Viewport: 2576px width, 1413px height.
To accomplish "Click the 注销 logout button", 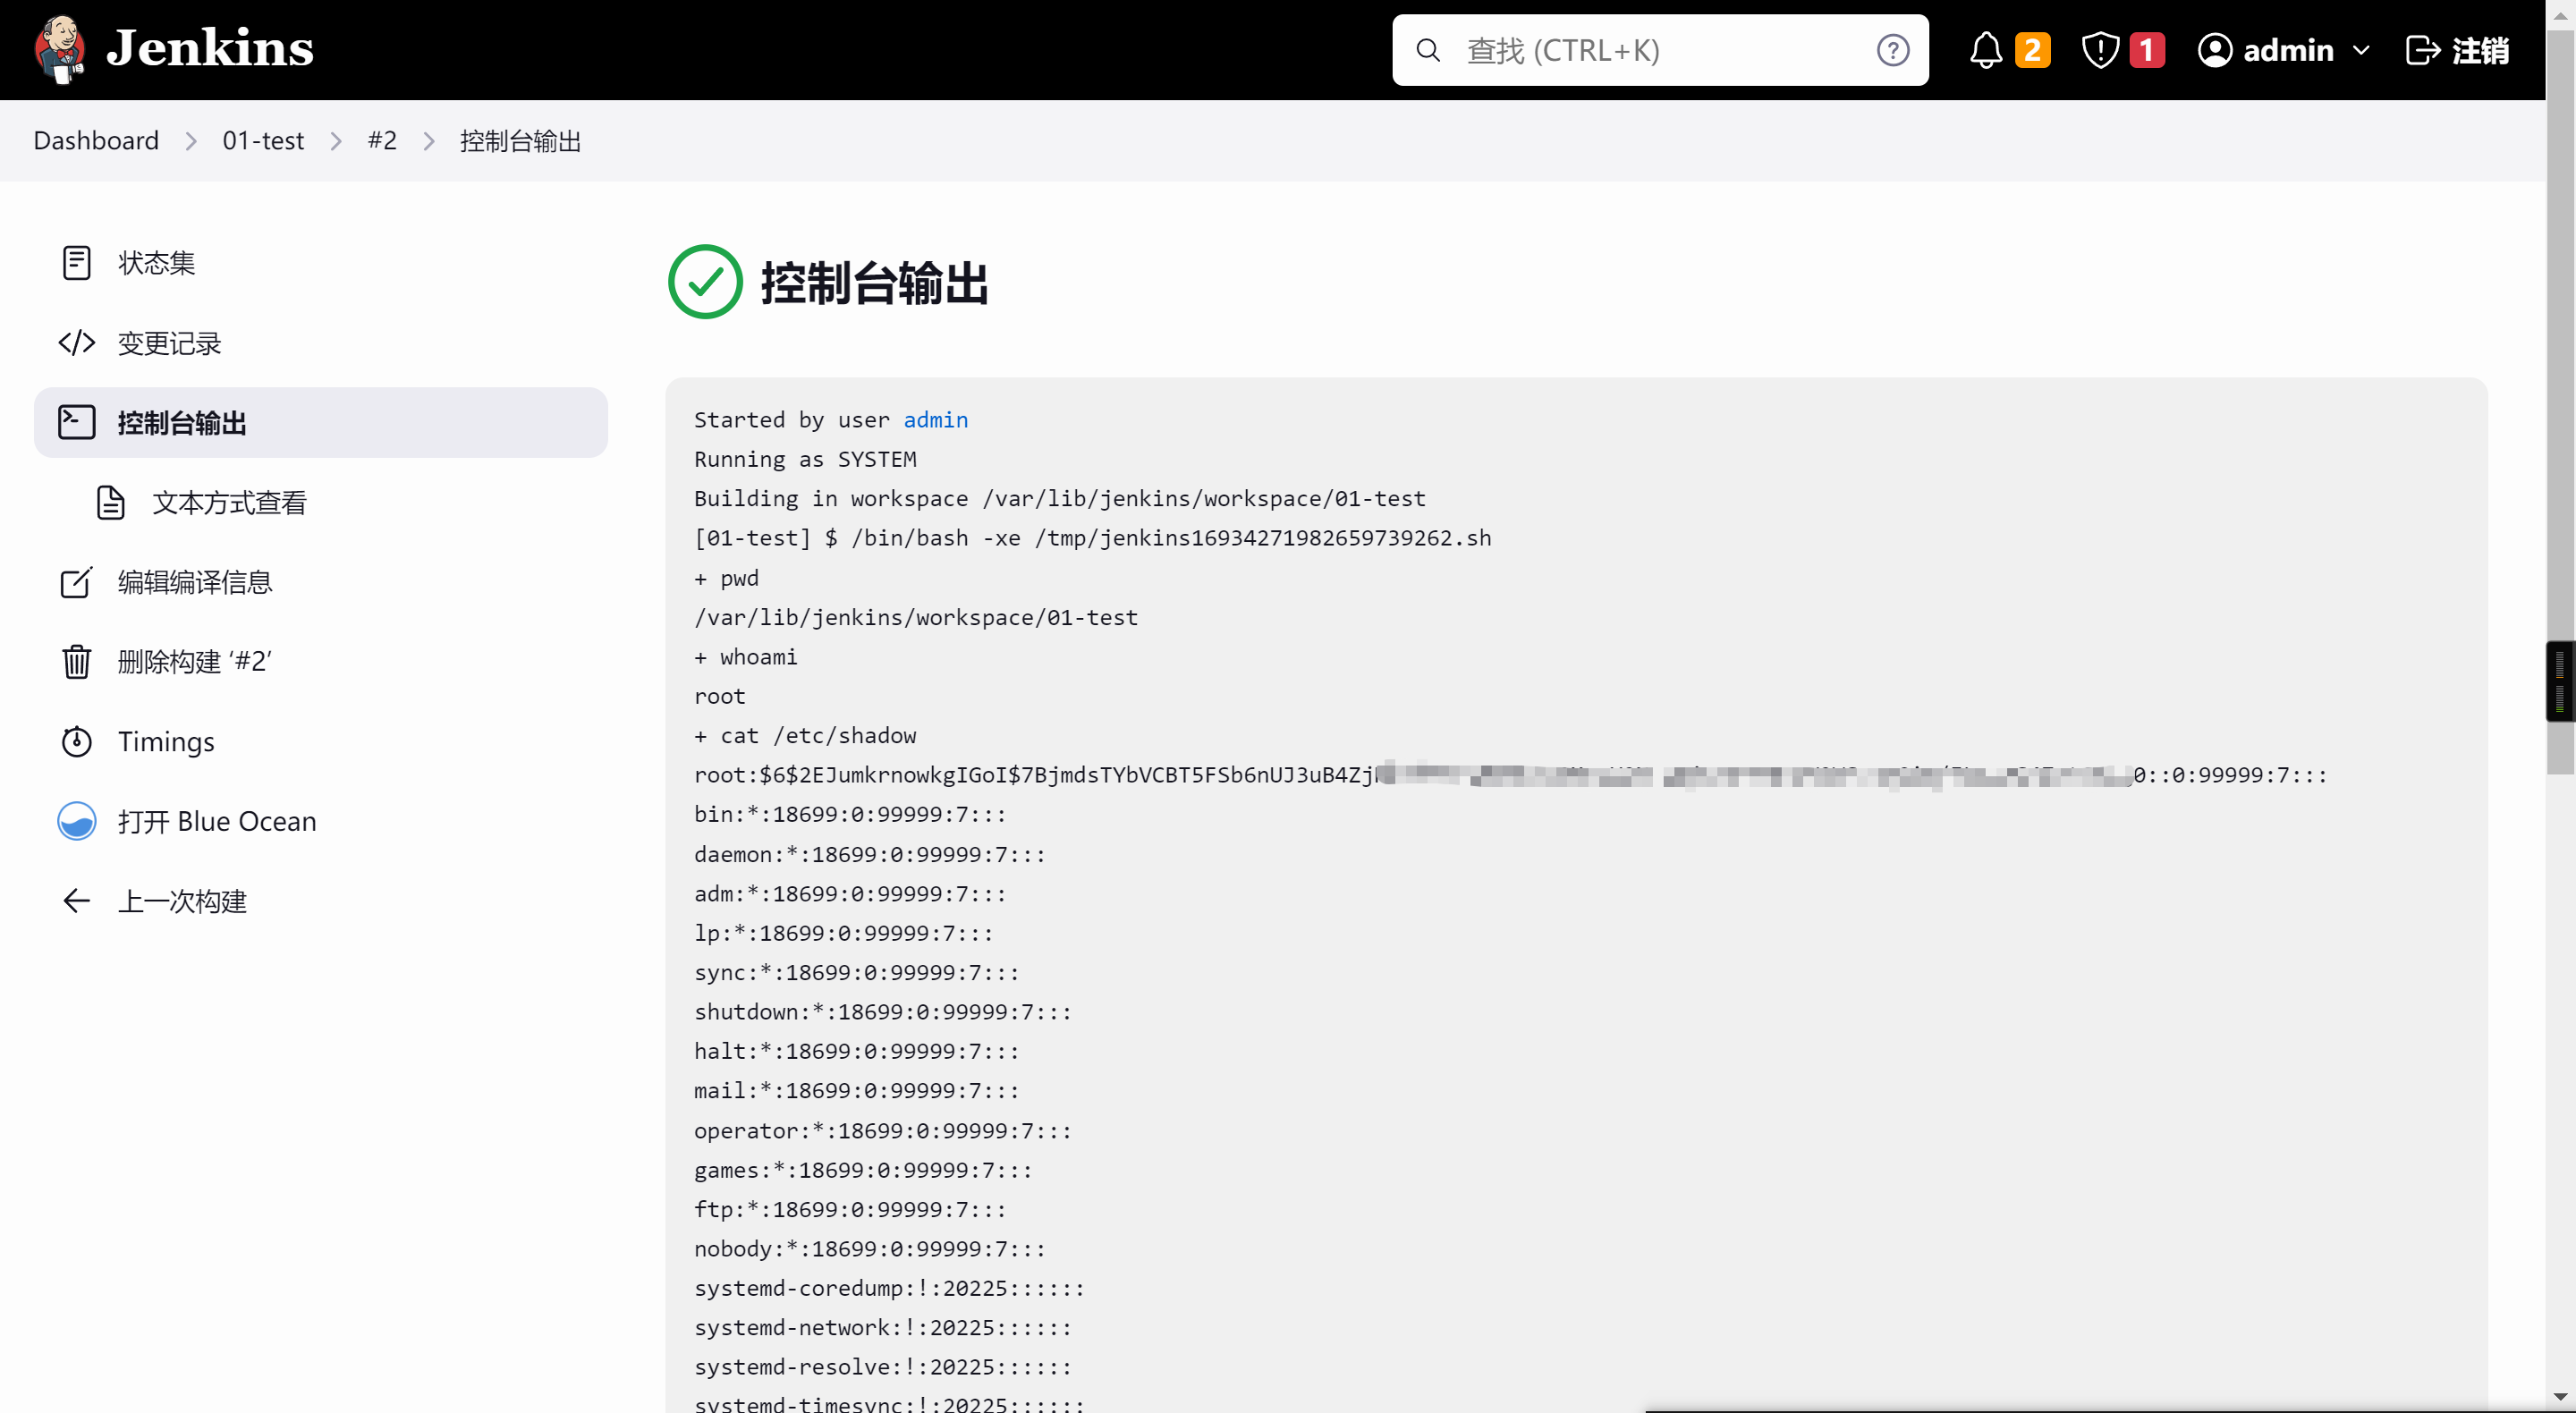I will coord(2458,50).
